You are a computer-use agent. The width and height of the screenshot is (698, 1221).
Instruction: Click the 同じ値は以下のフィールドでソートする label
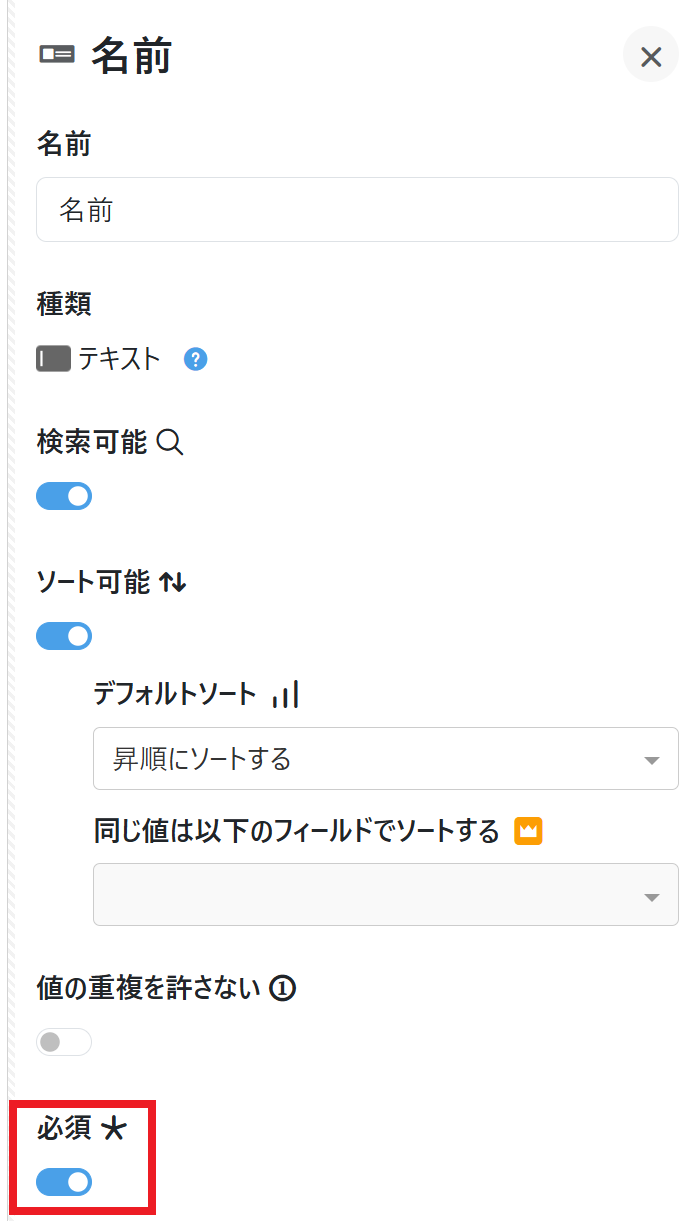click(296, 831)
